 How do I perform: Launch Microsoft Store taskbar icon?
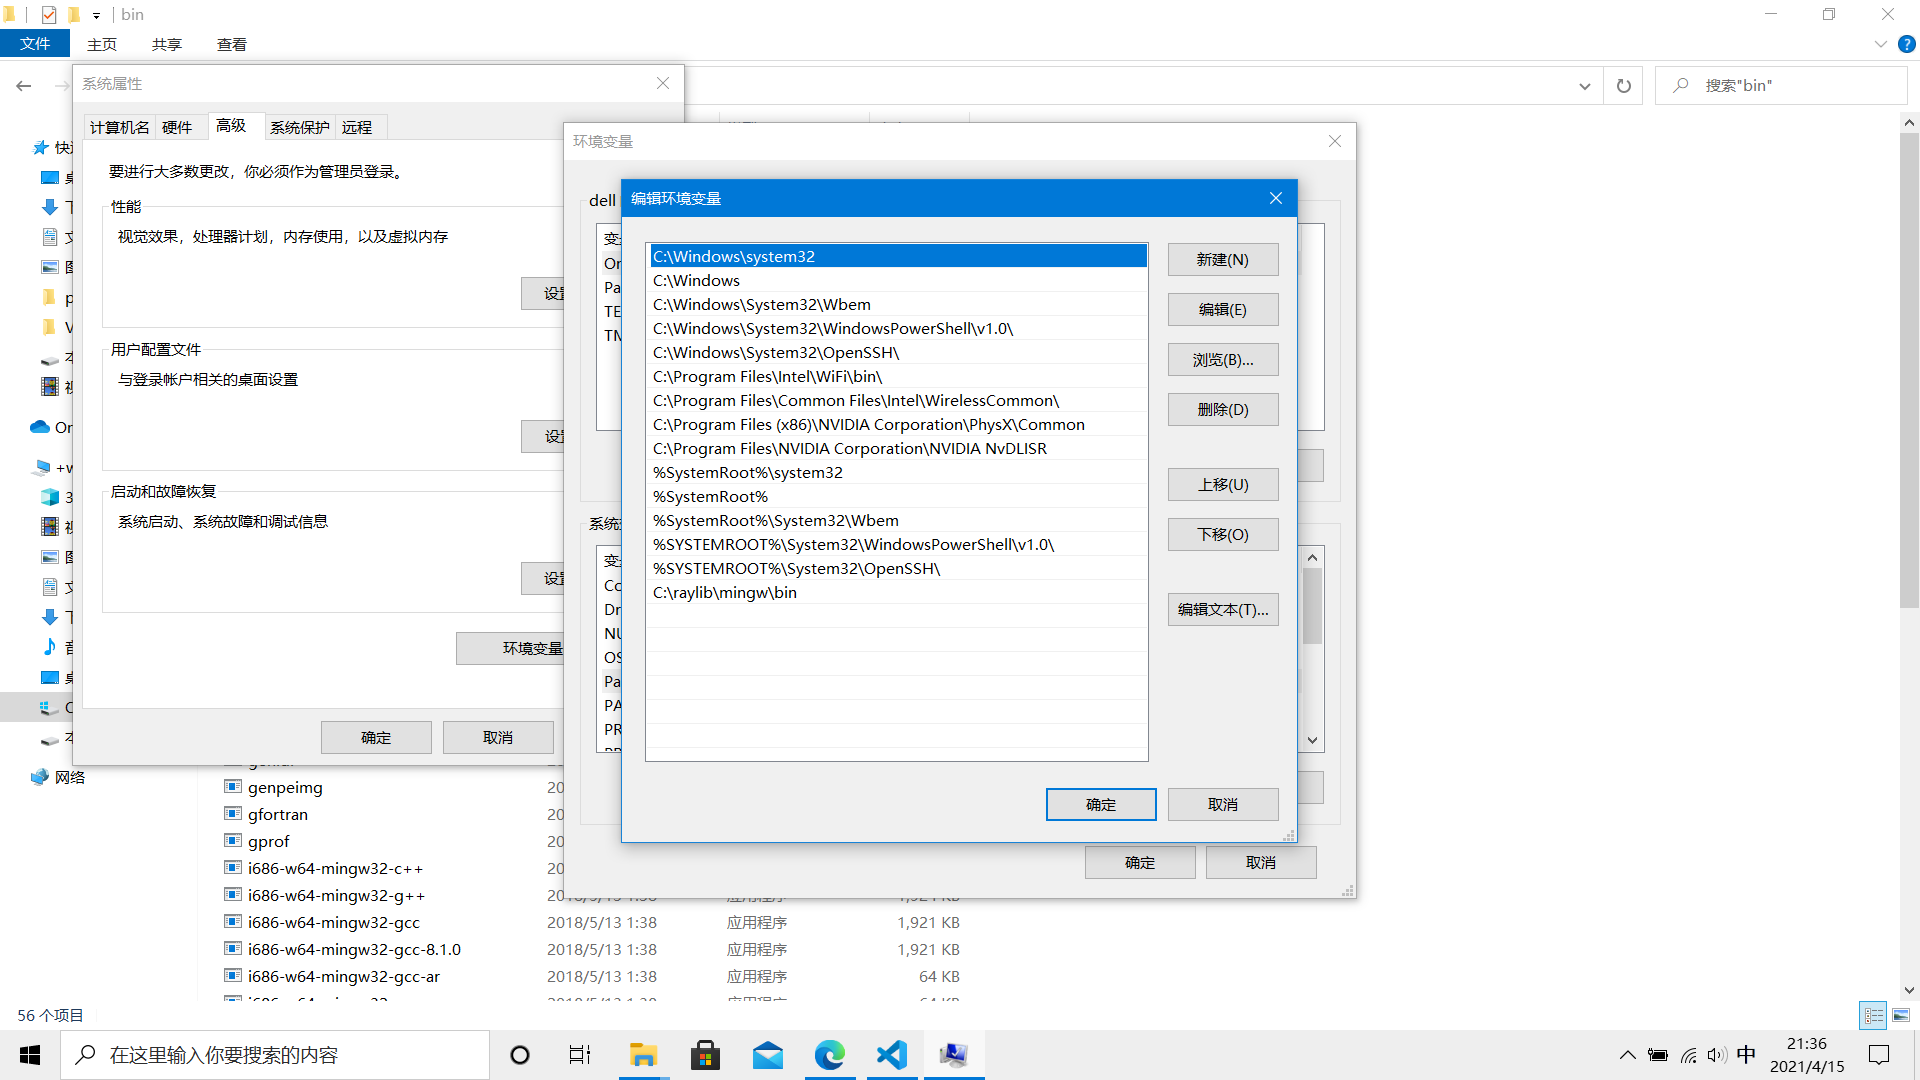pos(705,1055)
